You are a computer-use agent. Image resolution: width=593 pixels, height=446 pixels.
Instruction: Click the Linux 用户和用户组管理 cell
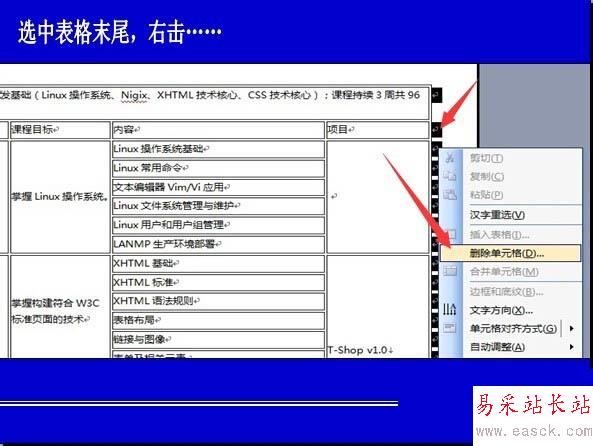point(218,225)
